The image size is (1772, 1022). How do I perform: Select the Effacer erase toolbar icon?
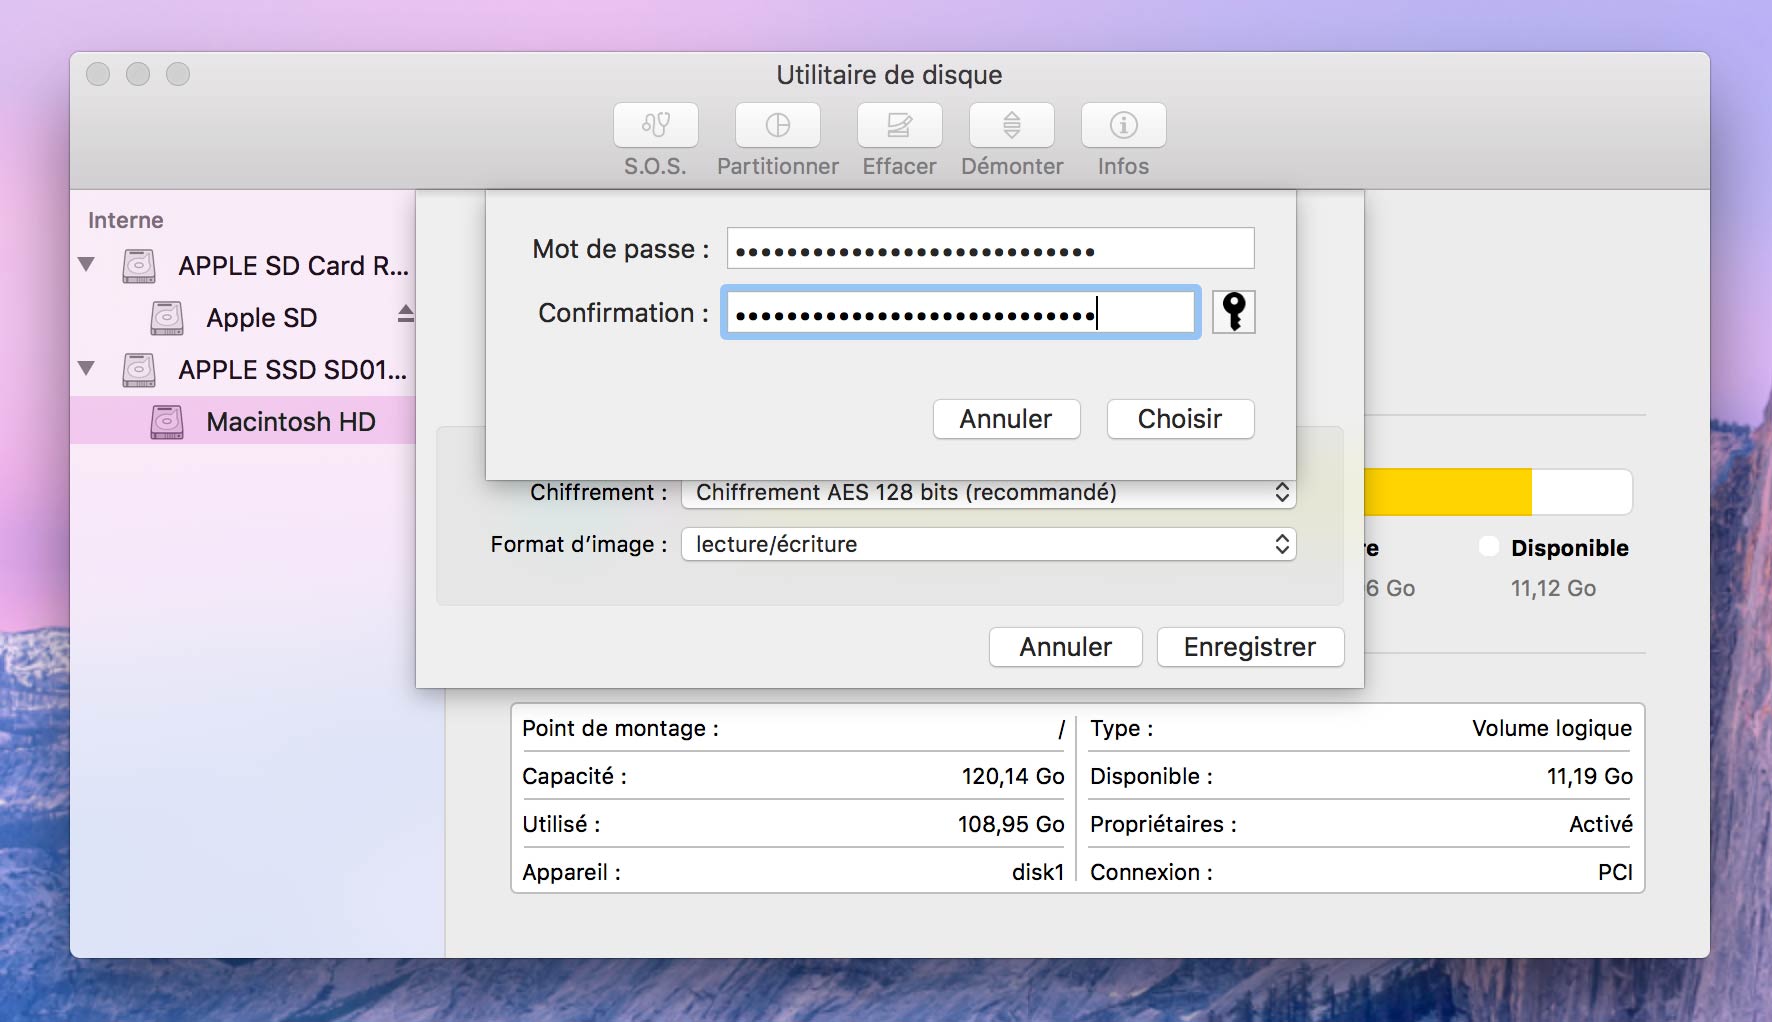click(899, 125)
